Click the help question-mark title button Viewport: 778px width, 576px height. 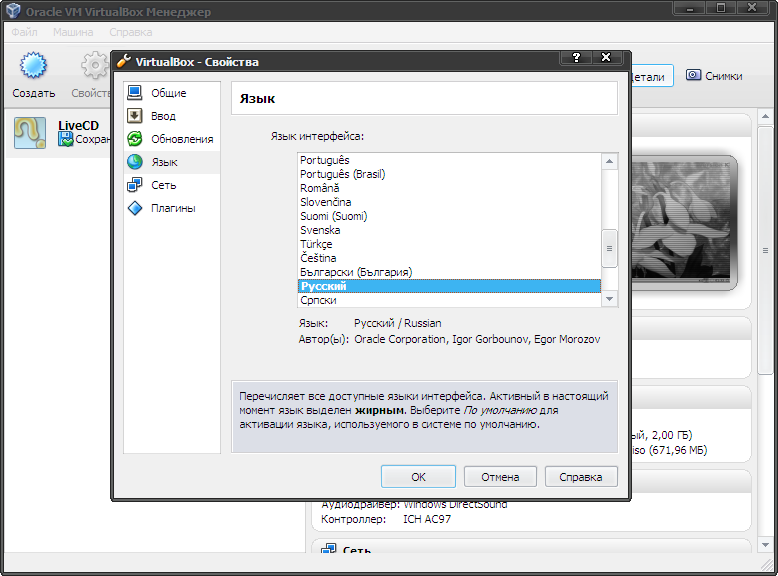[x=576, y=58]
